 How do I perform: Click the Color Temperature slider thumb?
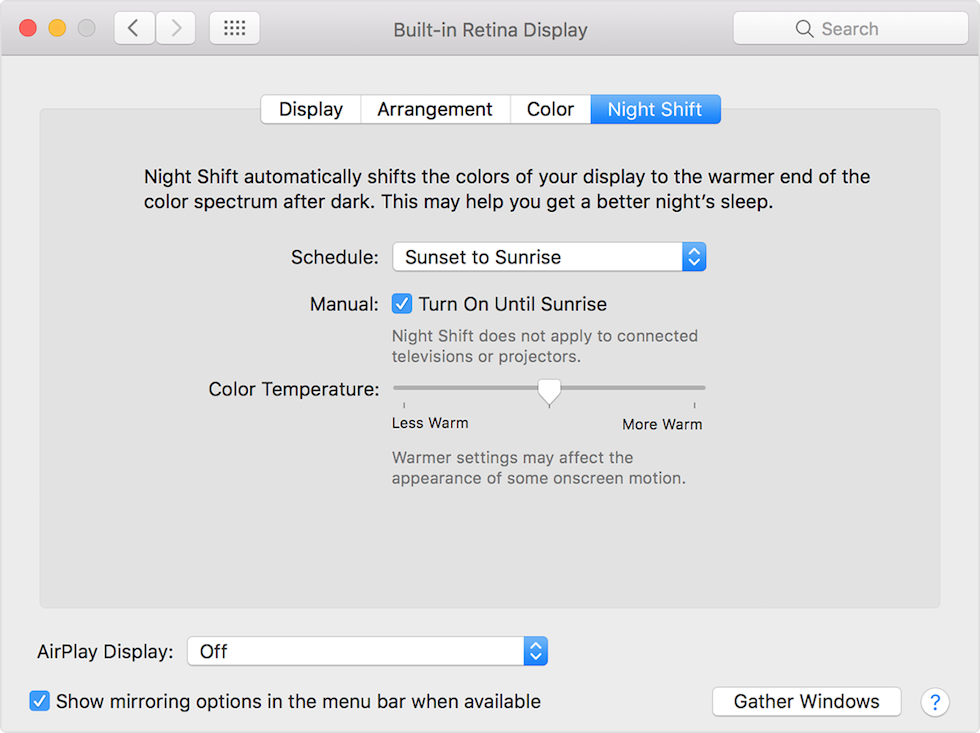pos(549,392)
